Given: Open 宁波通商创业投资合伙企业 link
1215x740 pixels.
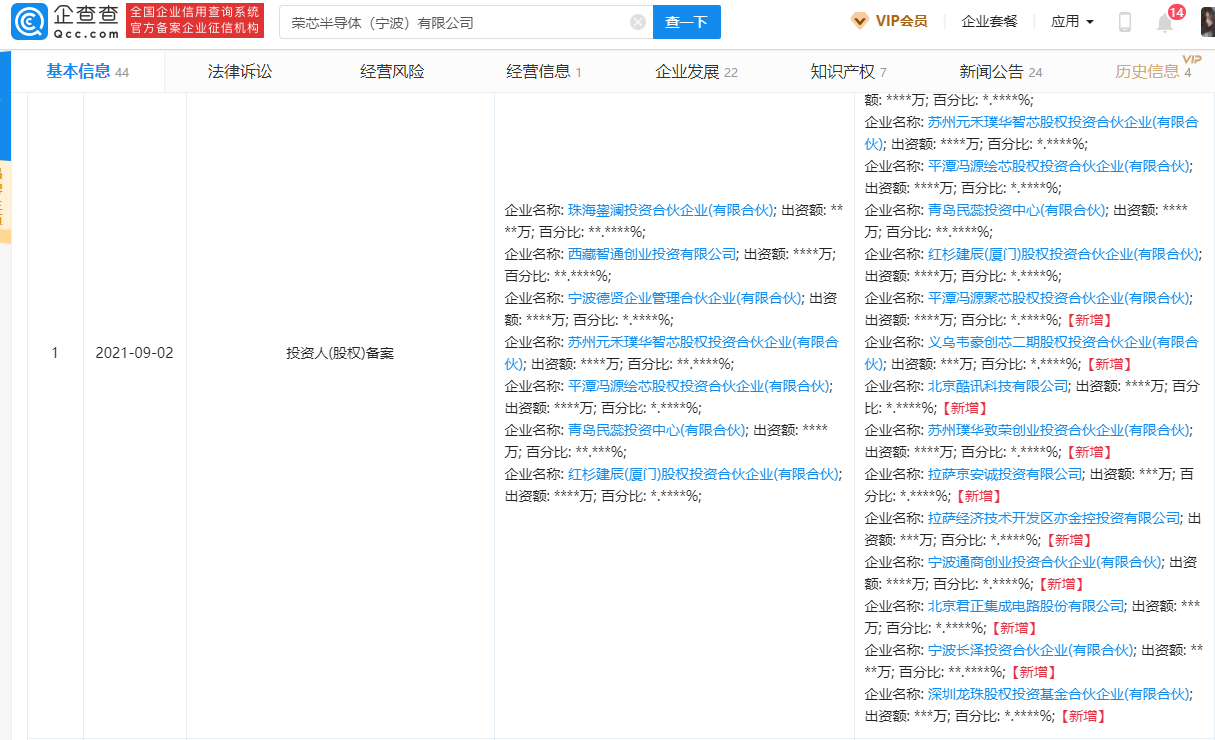Looking at the screenshot, I should (x=1045, y=562).
